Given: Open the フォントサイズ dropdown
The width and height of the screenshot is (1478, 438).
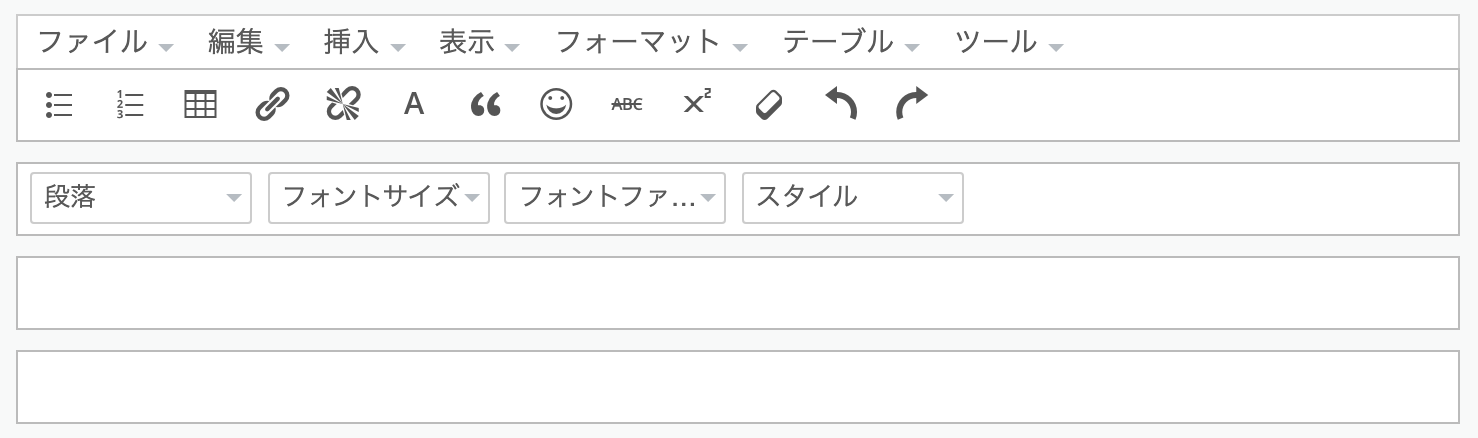Looking at the screenshot, I should point(379,197).
